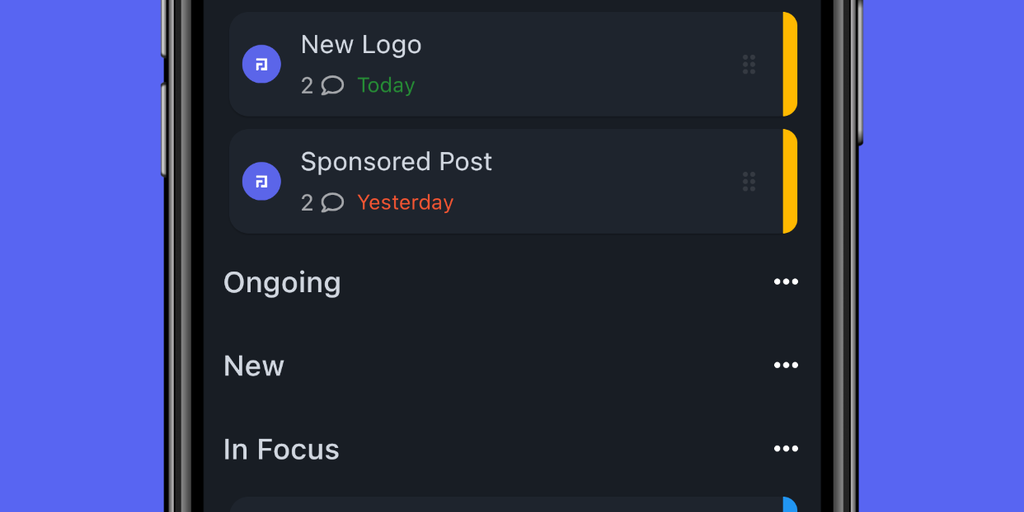The height and width of the screenshot is (512, 1024).
Task: Click the yellow color bar on Sponsored Post
Action: pos(790,181)
